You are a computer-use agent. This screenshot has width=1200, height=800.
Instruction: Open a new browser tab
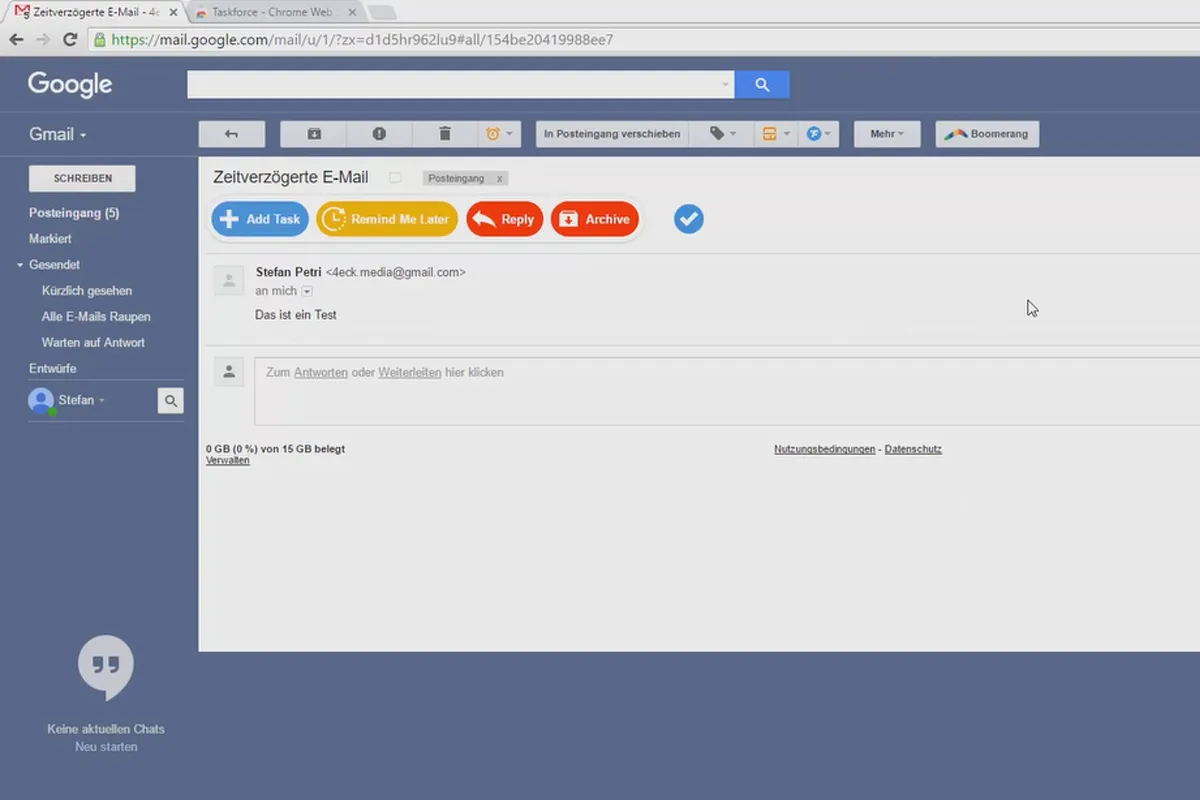click(383, 12)
